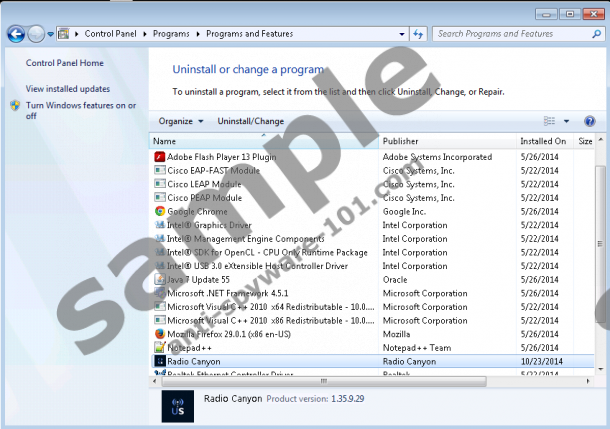Open the View installed updates link
Image resolution: width=610 pixels, height=429 pixels.
(68, 89)
